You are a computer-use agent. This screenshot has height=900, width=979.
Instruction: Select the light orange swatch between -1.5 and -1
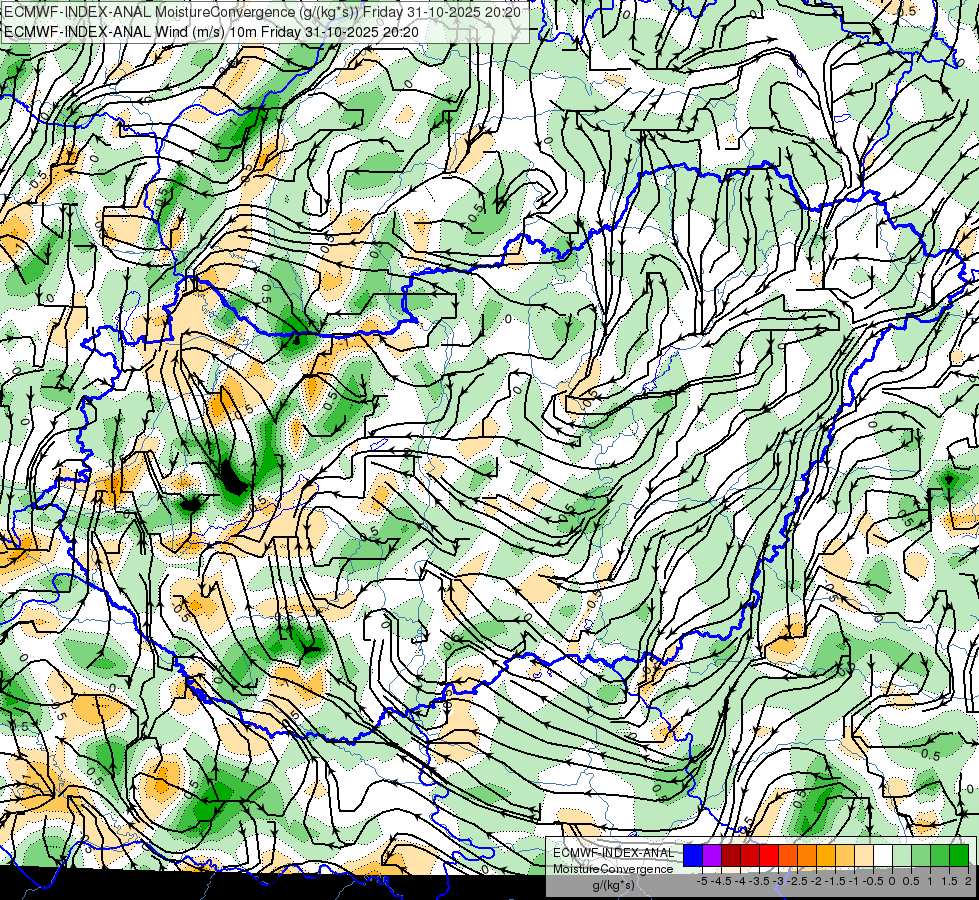845,855
